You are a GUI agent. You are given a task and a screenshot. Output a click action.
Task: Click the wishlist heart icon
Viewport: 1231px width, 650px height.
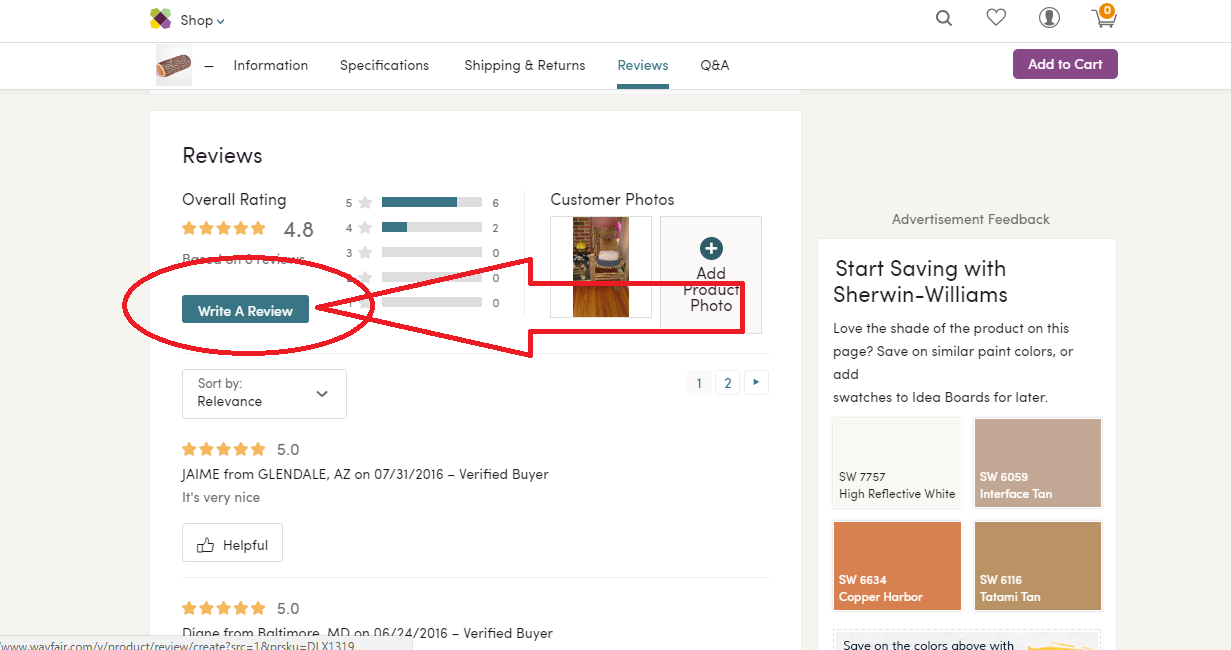(996, 17)
